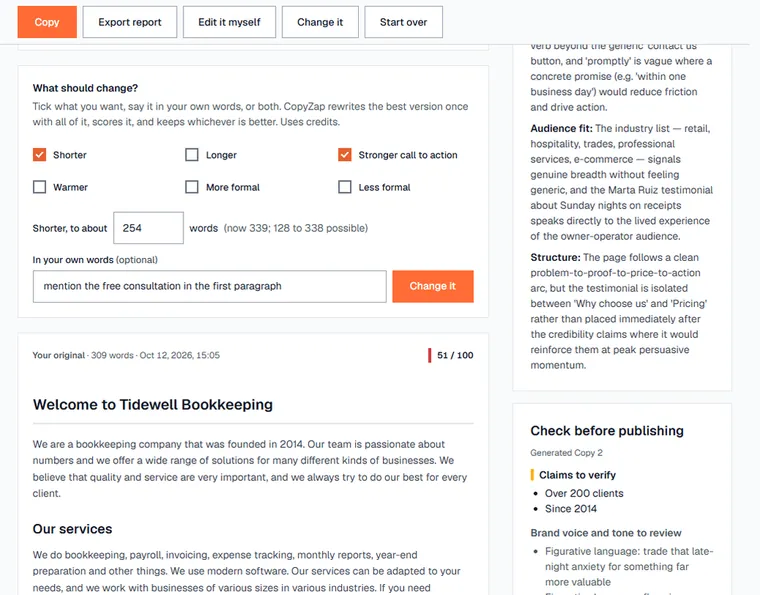Click Start over
Screen dimensions: 760x595
pos(403,22)
